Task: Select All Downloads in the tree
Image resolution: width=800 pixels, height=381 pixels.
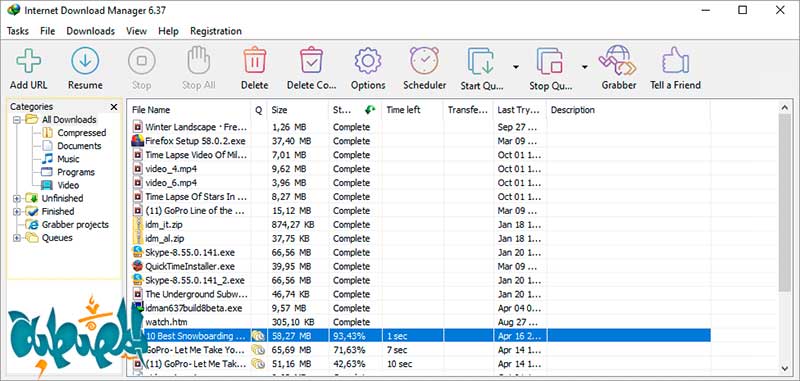Action: pyautogui.click(x=69, y=120)
